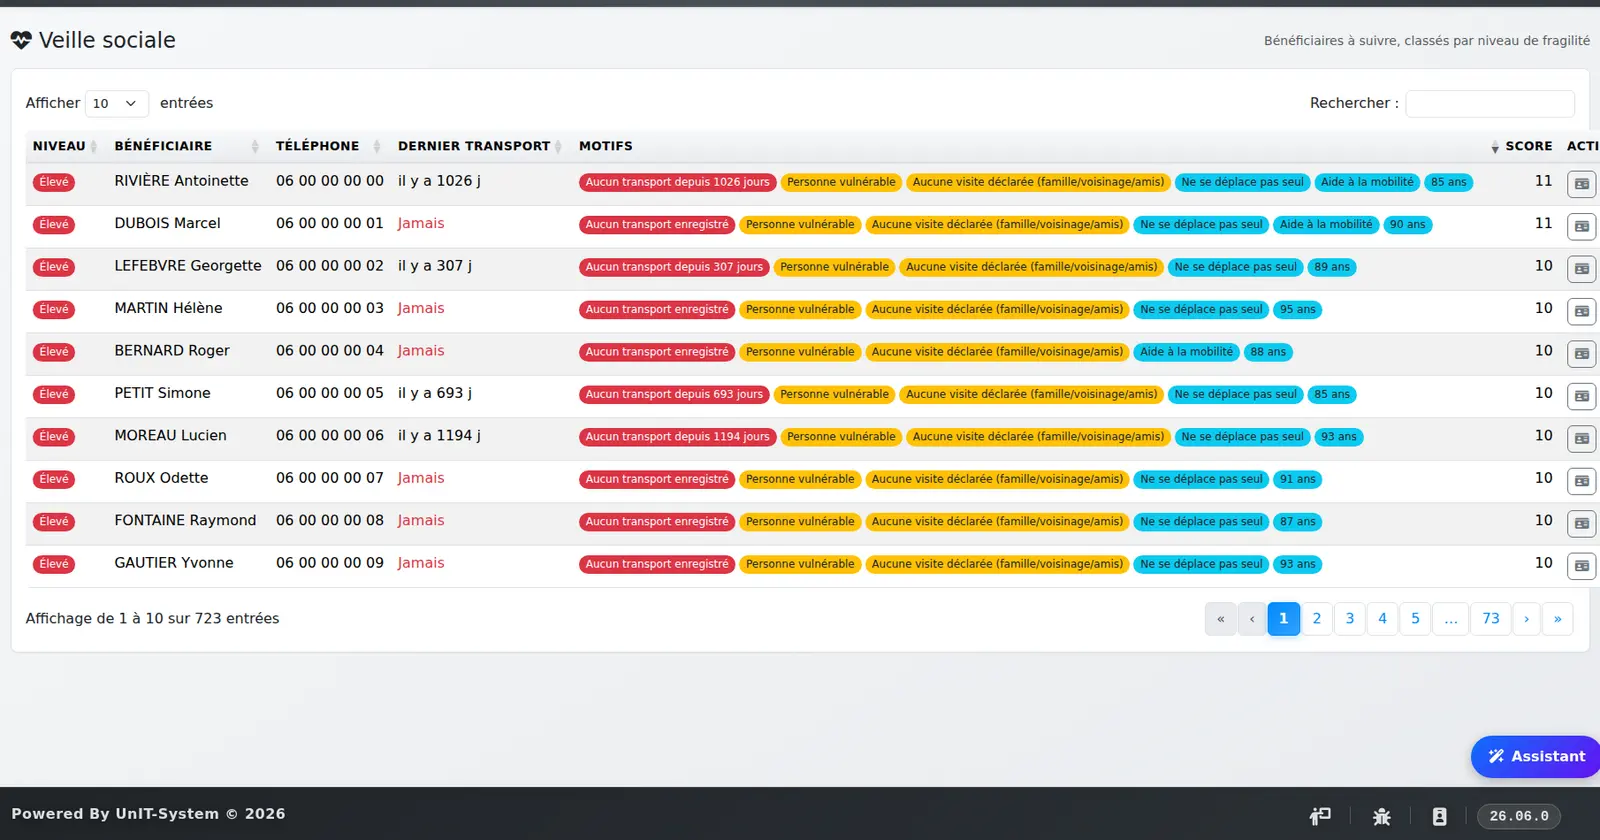
Task: Click phone number 06 00 00 00 05
Action: click(330, 393)
